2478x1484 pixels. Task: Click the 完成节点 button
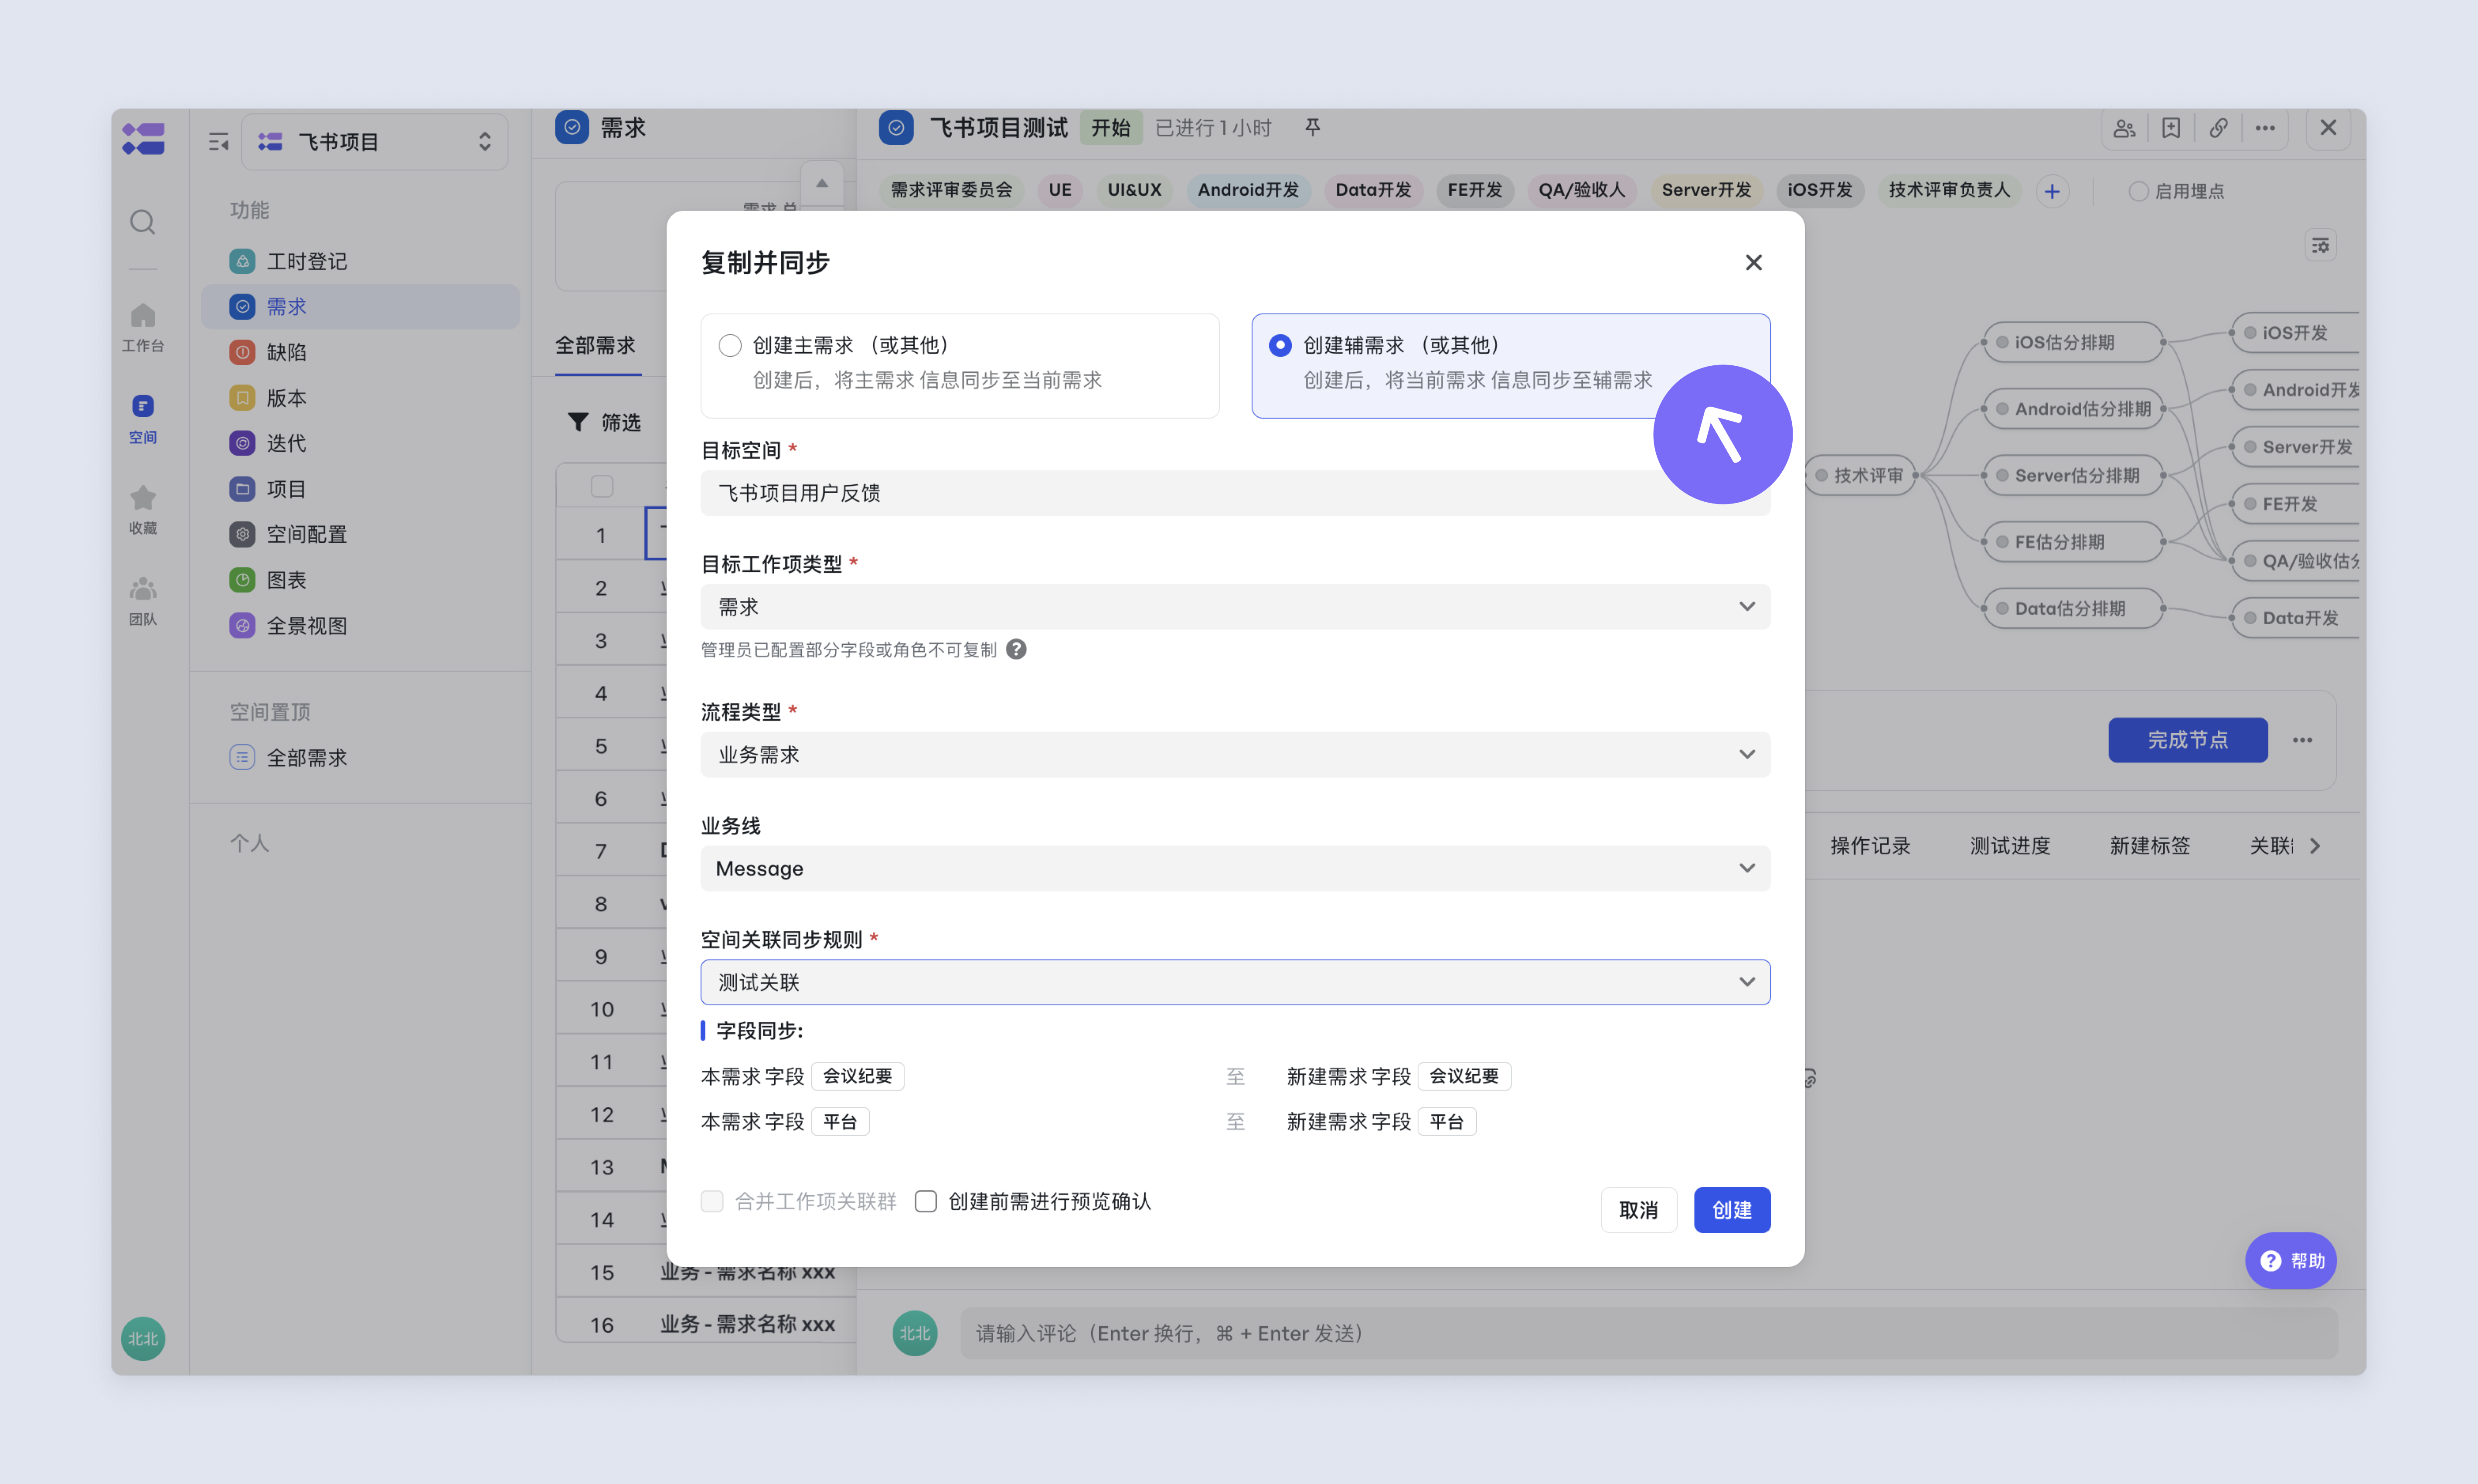coord(2188,740)
